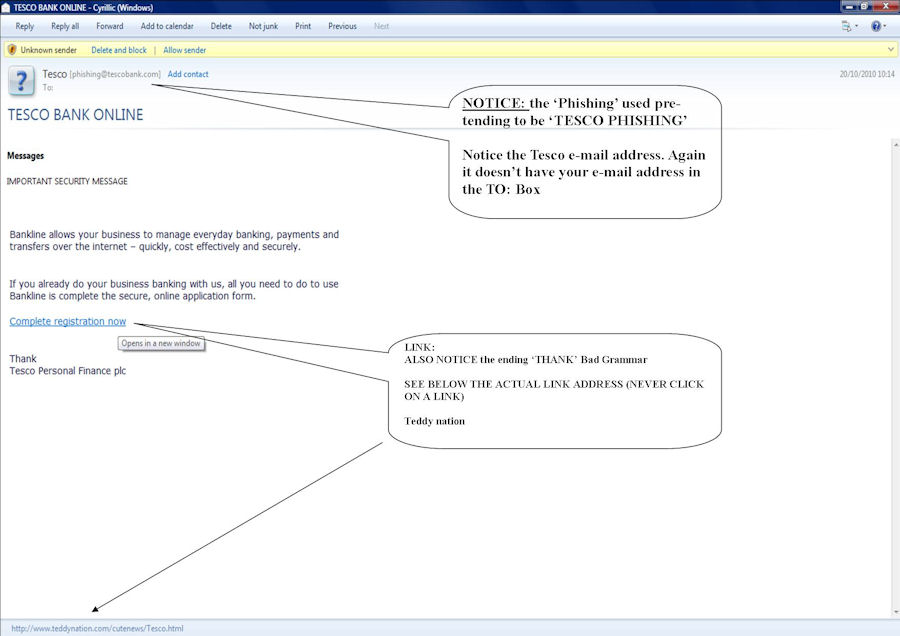Screen dimensions: 900x636
Task: Go to the Previous message
Action: 342,26
